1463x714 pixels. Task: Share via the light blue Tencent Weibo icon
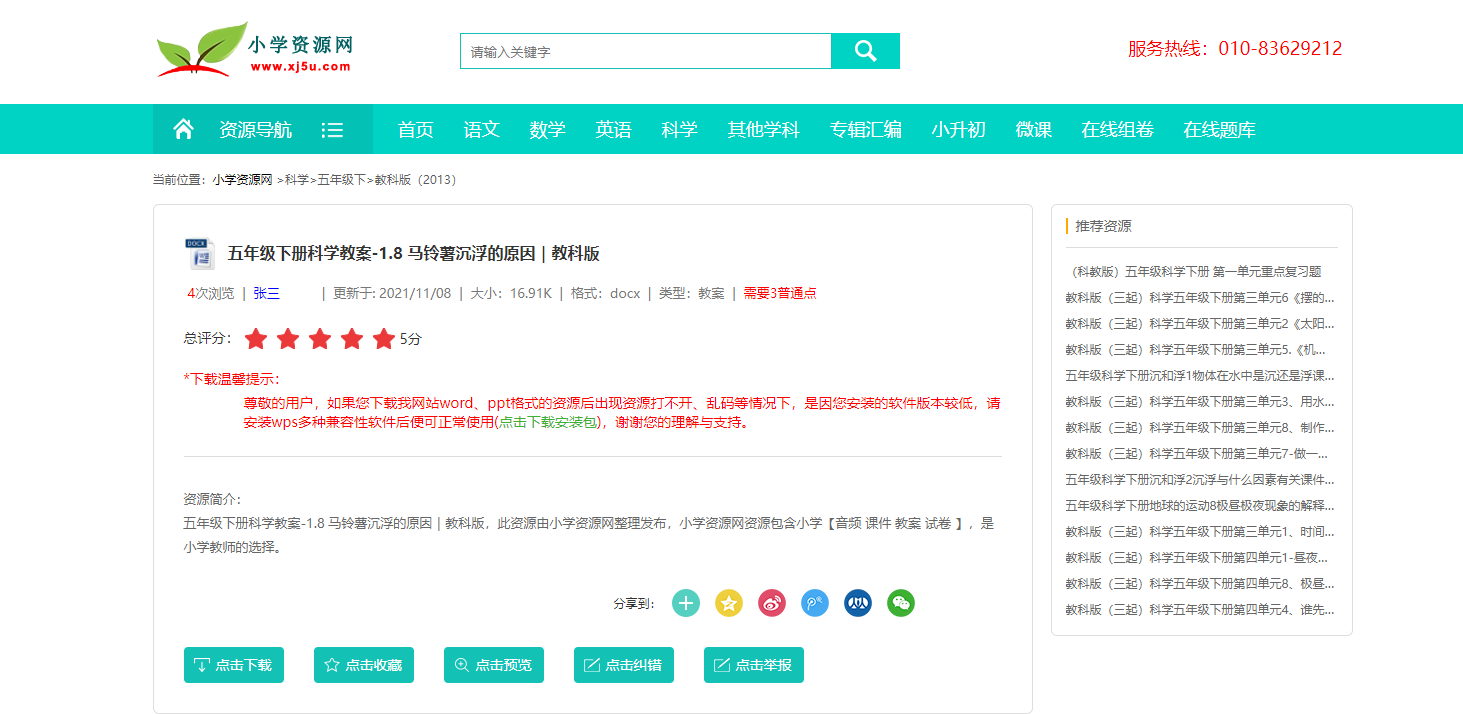[815, 603]
